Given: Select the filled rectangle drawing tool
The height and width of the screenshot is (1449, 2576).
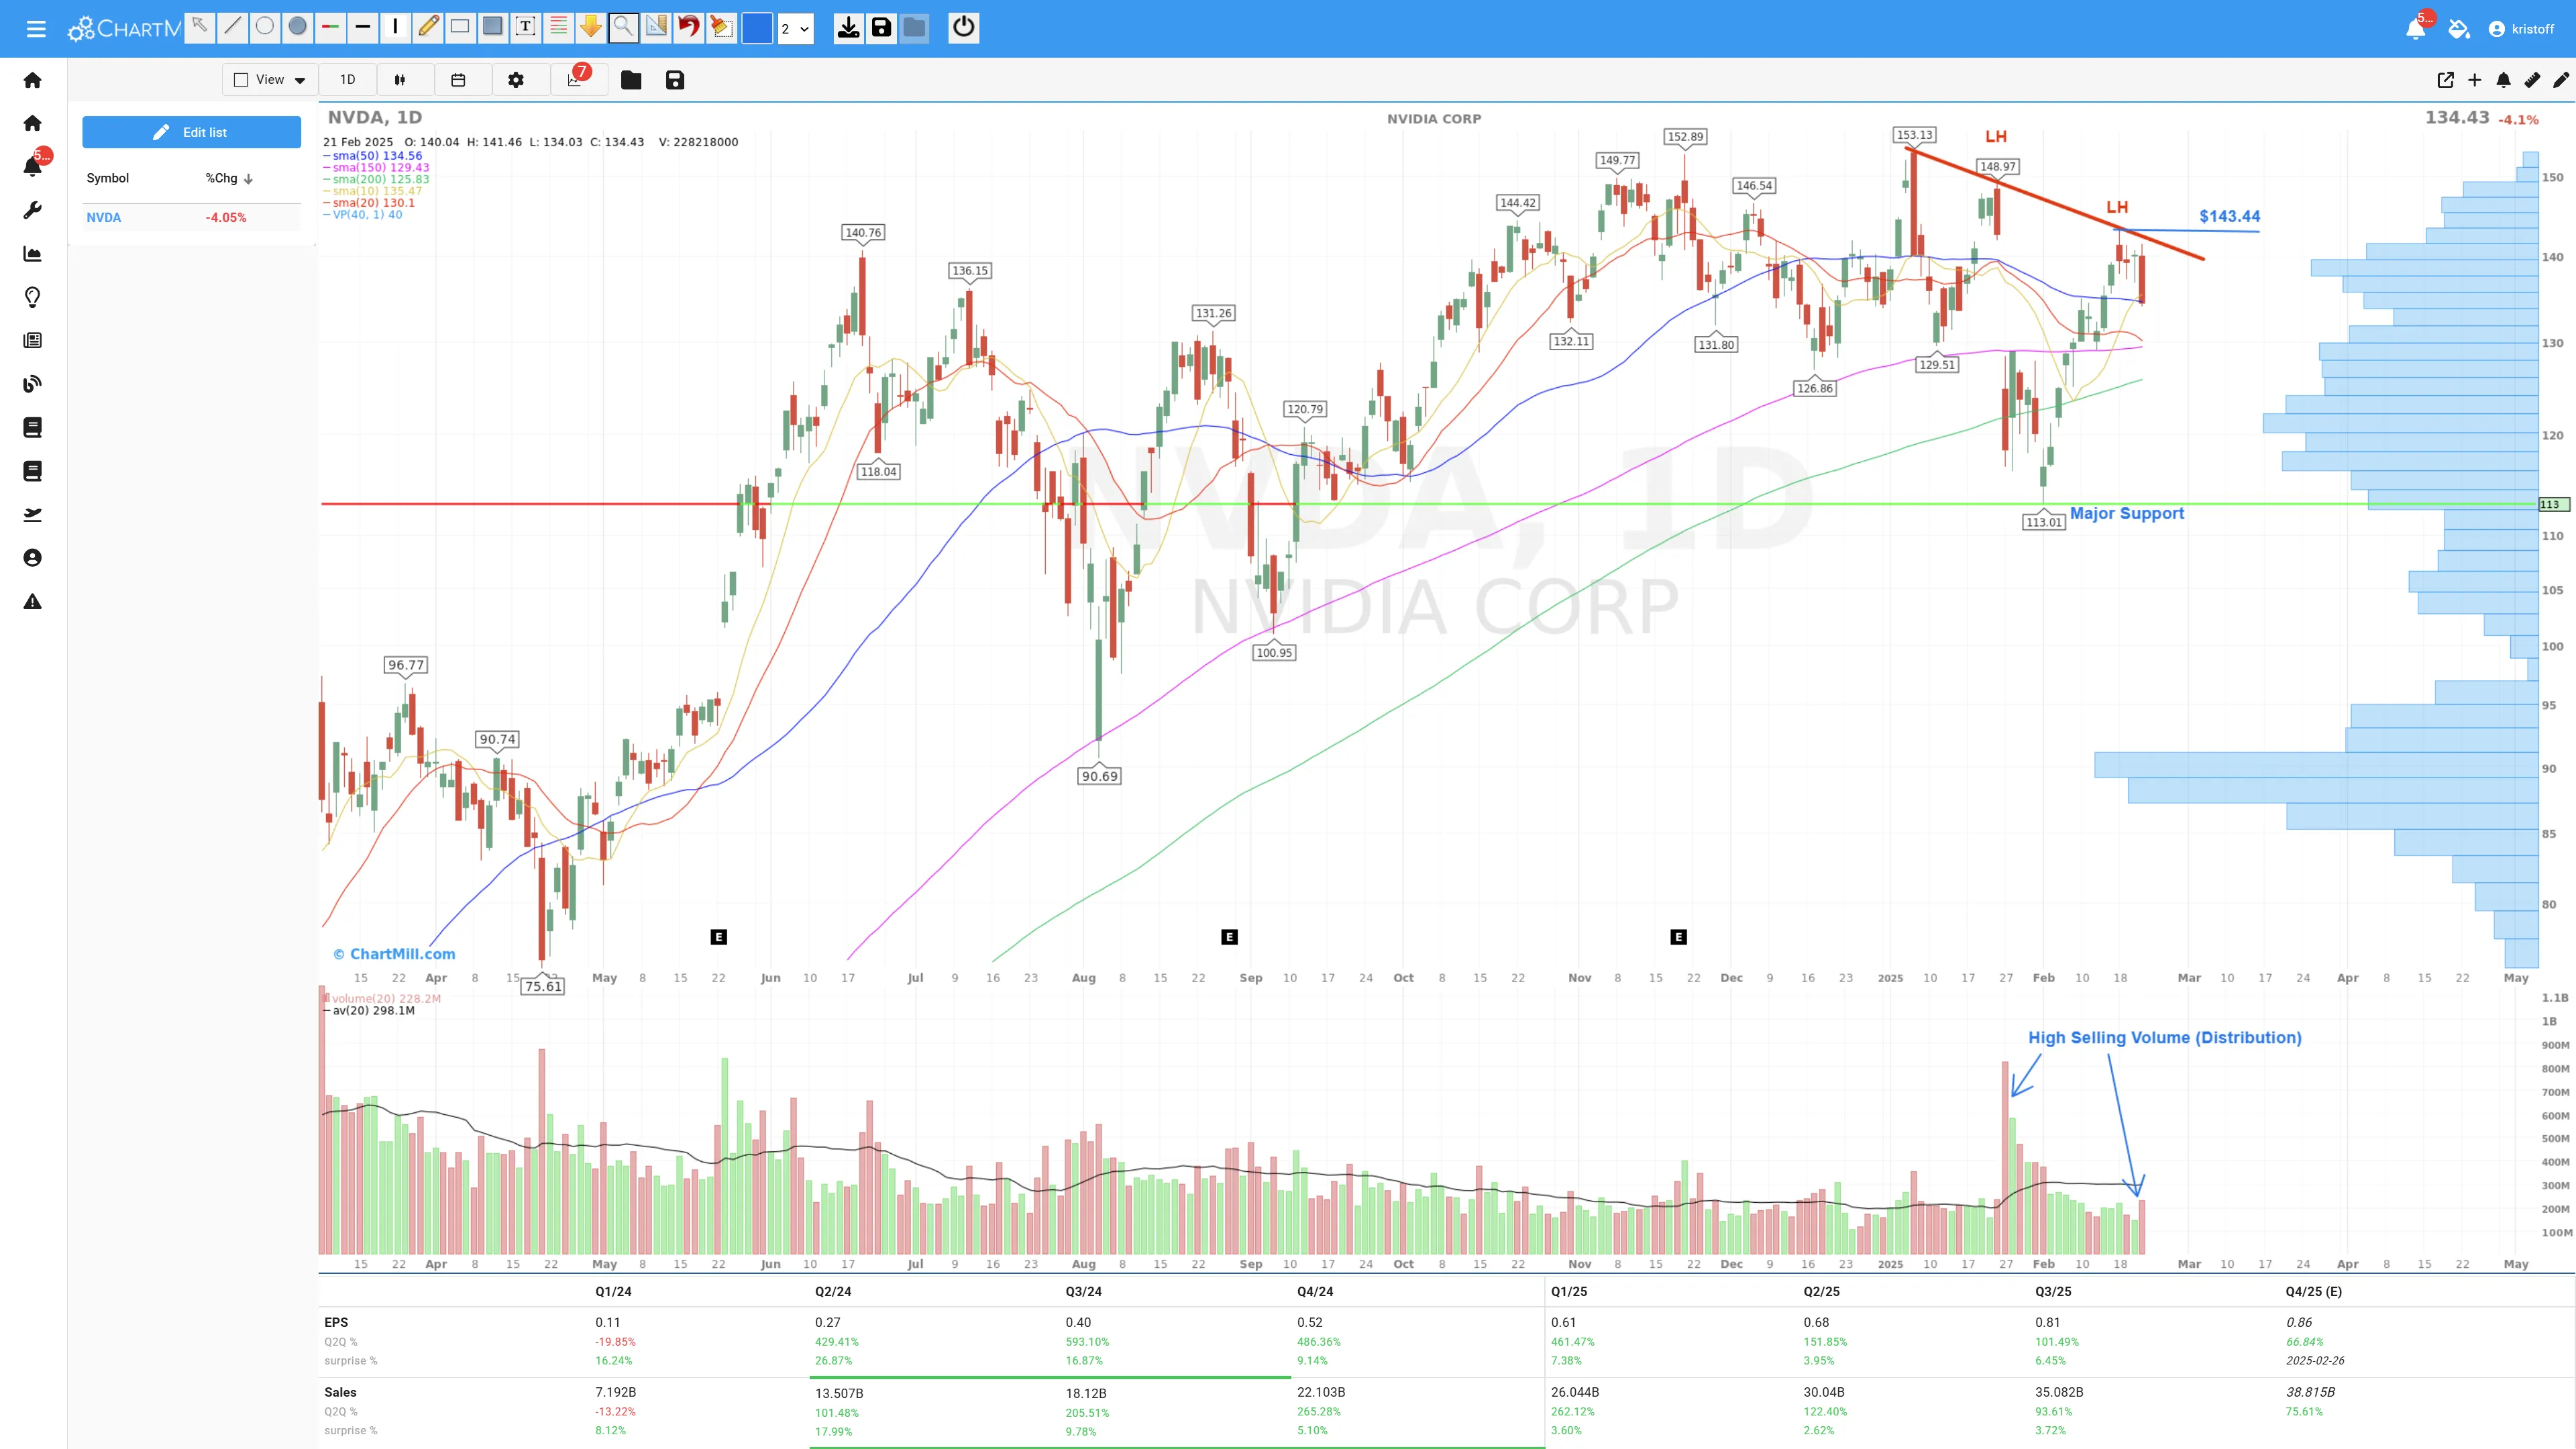Looking at the screenshot, I should pos(493,27).
